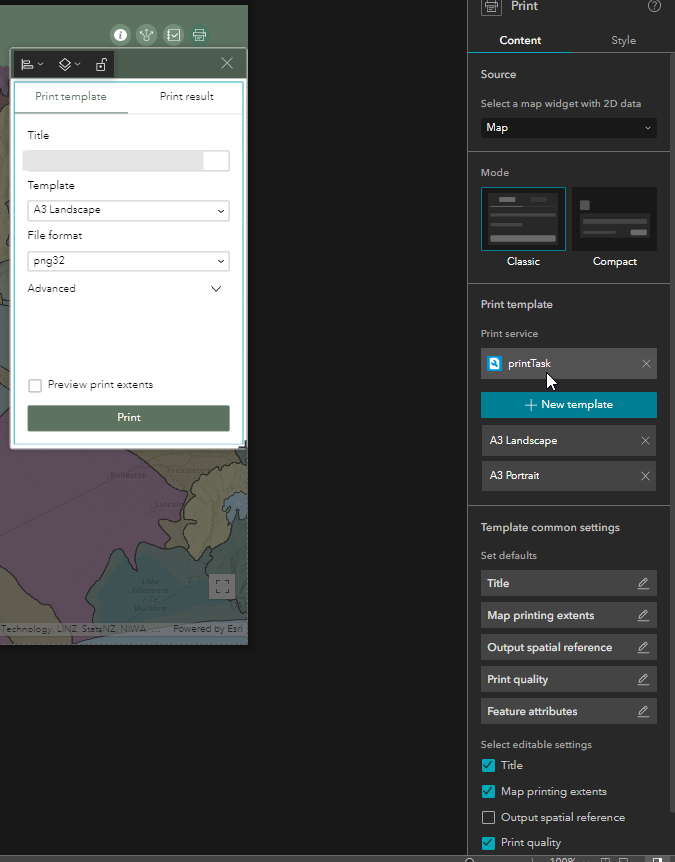Uncheck the Title editable setting

pyautogui.click(x=488, y=765)
